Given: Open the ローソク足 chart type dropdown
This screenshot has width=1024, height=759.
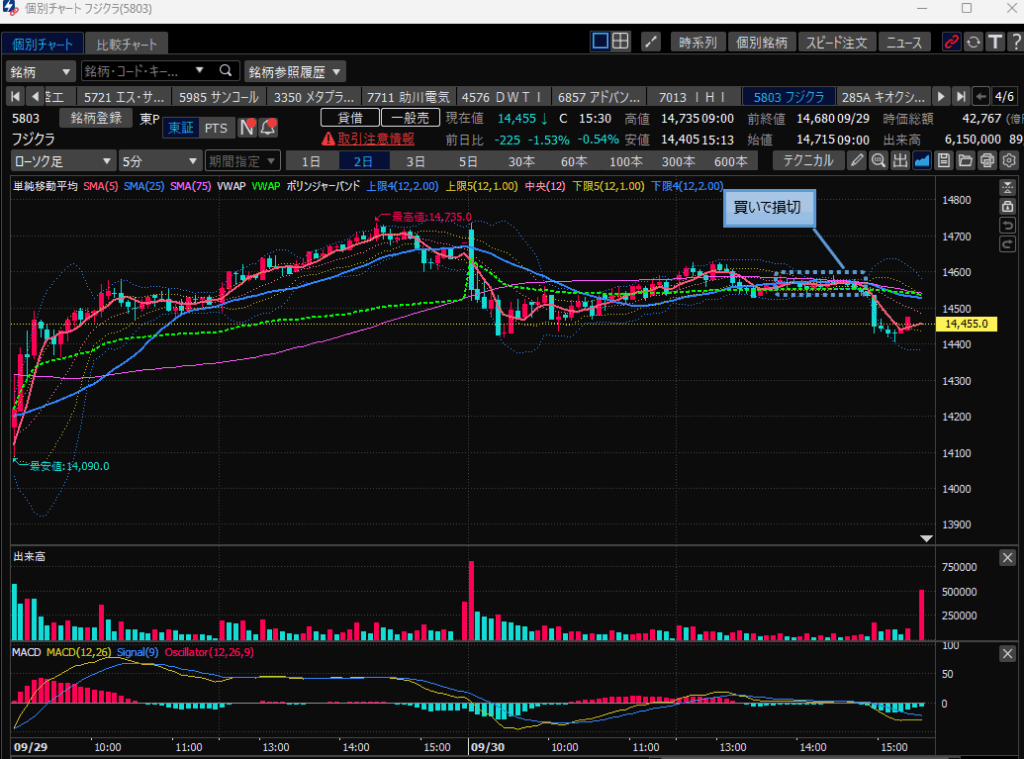Looking at the screenshot, I should coord(63,161).
